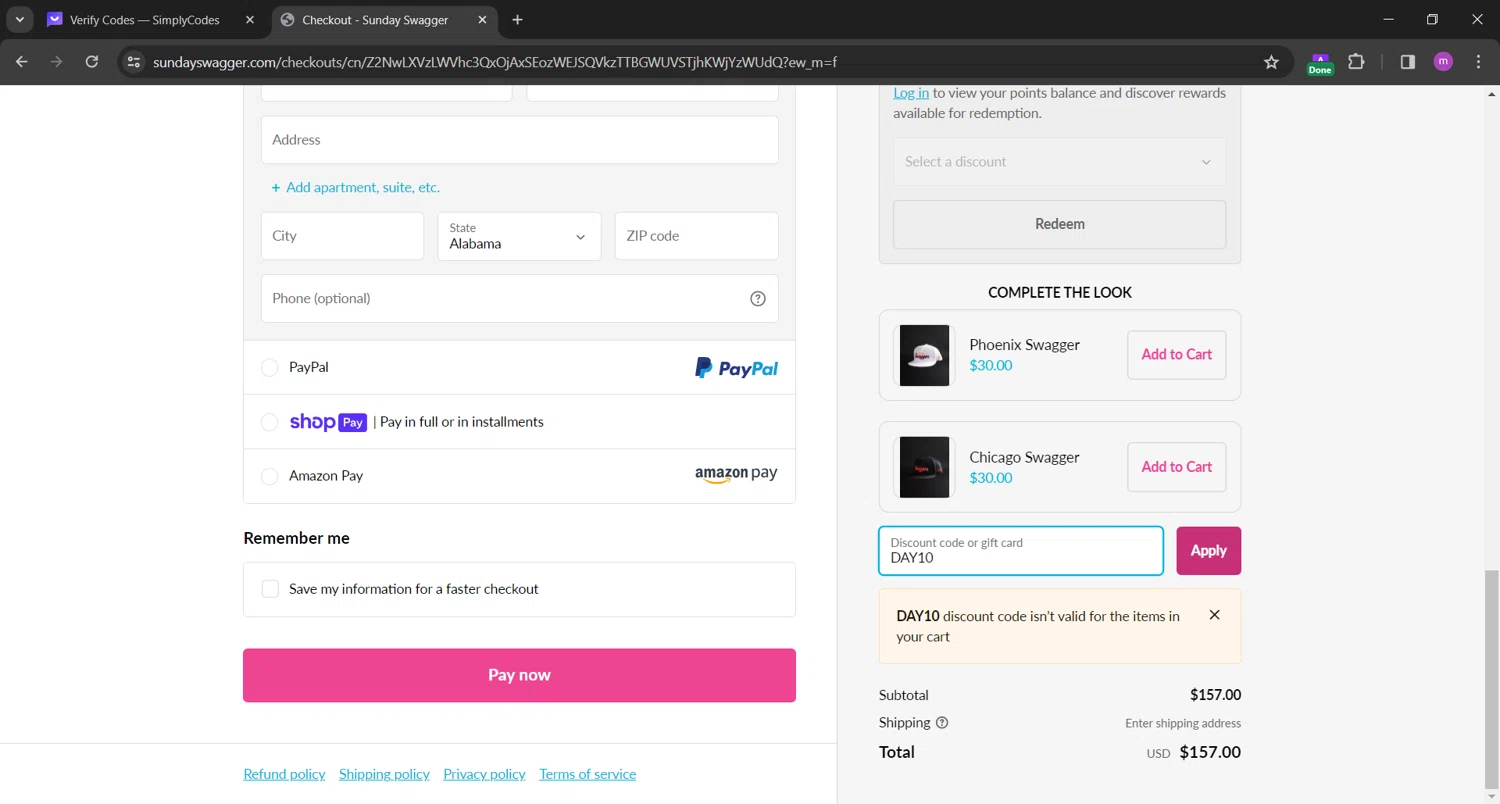Screen dimensions: 1500x804
Task: Click Add apartment, suite, etc. link
Action: coord(355,187)
